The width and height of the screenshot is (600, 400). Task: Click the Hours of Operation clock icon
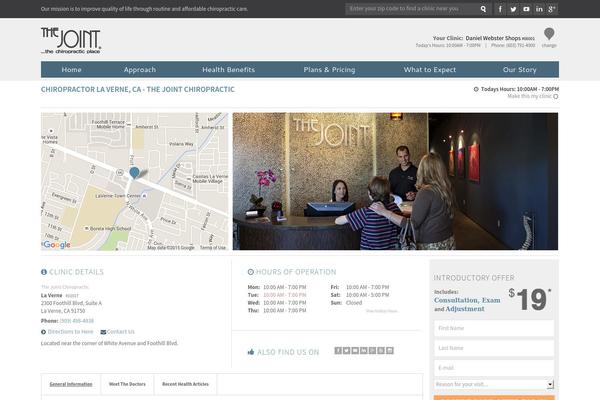tap(251, 272)
